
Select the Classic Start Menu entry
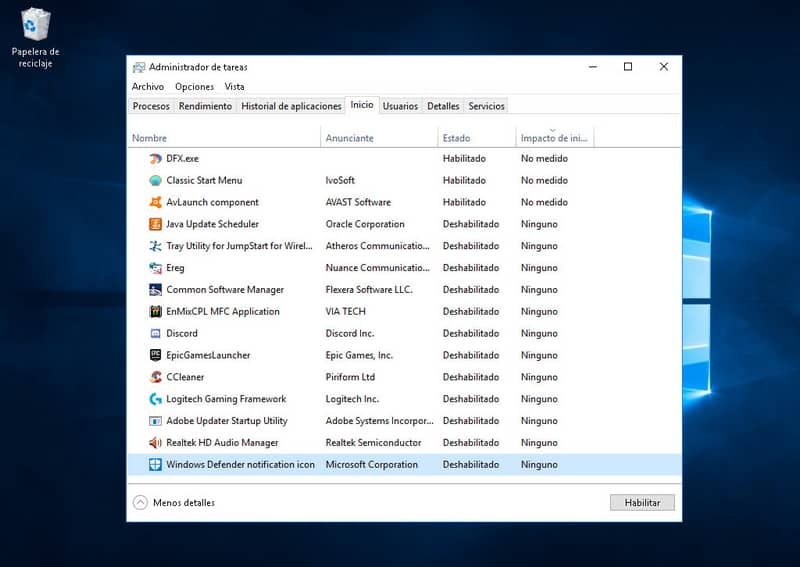pos(204,181)
